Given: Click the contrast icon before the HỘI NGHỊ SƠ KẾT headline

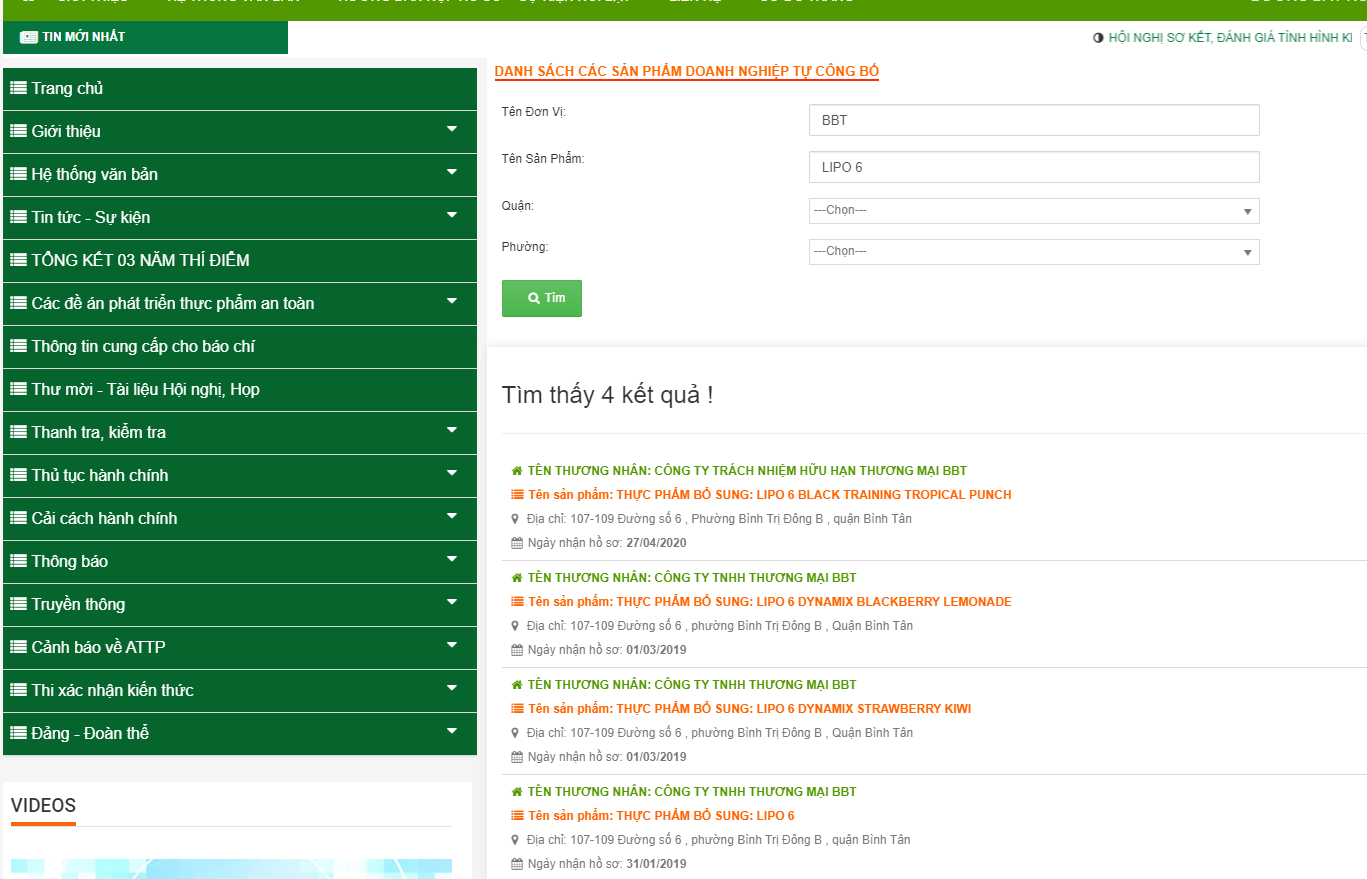Looking at the screenshot, I should 1098,37.
